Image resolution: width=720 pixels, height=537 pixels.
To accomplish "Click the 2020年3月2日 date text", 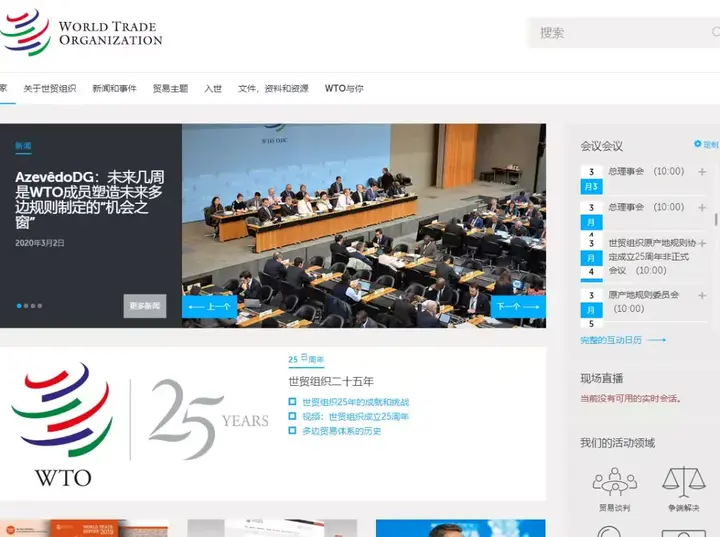I will [40, 243].
